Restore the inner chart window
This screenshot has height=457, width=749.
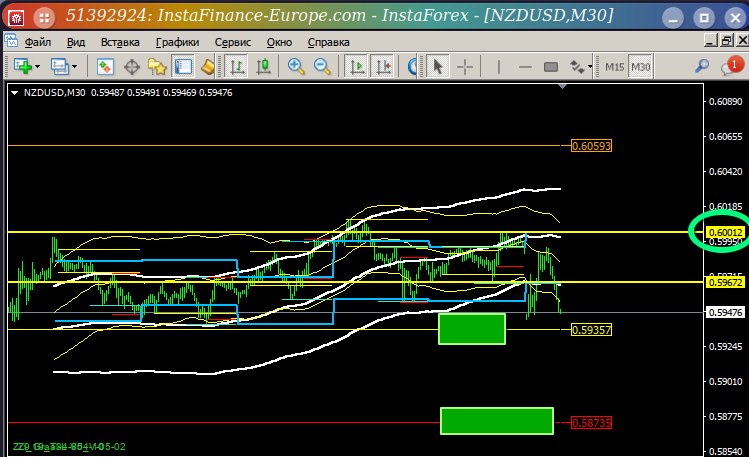pos(727,41)
